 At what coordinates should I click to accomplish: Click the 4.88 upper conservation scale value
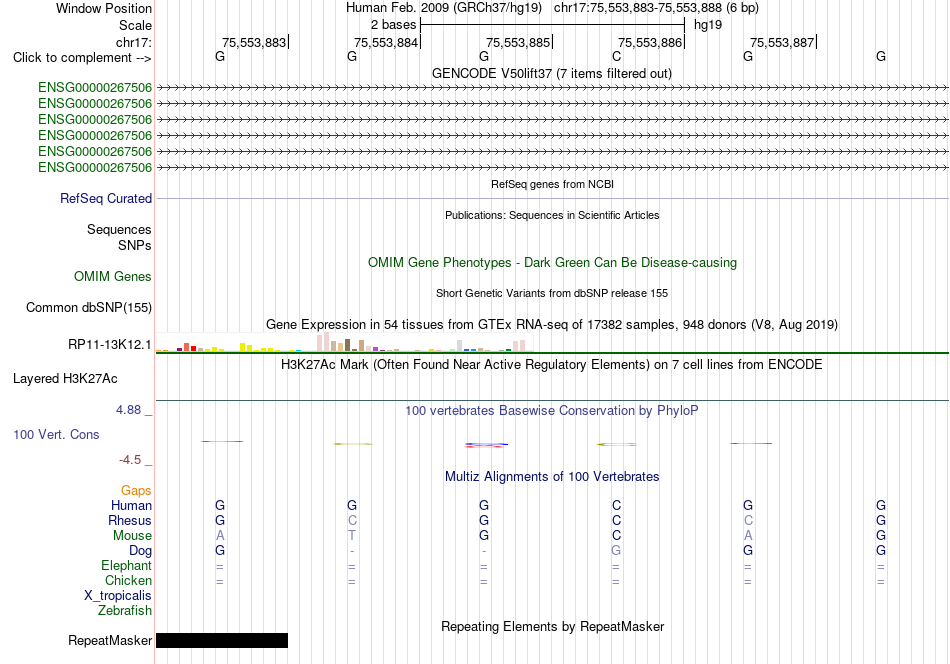pyautogui.click(x=128, y=410)
